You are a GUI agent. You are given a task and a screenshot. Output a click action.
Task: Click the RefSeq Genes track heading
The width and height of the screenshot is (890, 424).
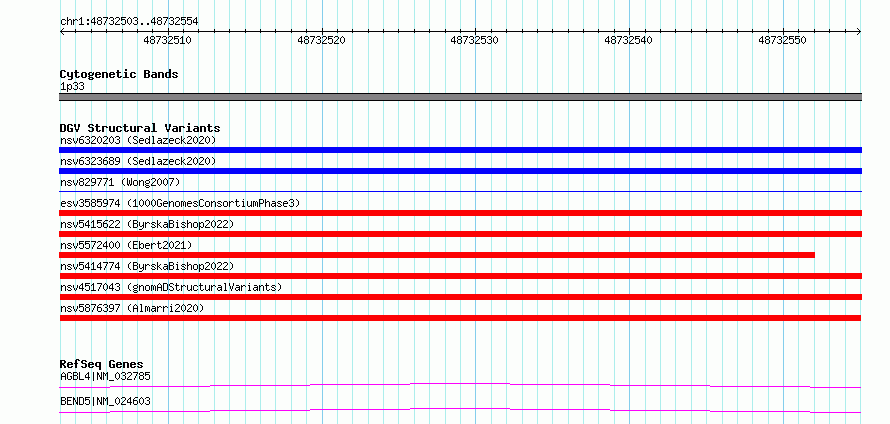[x=102, y=364]
